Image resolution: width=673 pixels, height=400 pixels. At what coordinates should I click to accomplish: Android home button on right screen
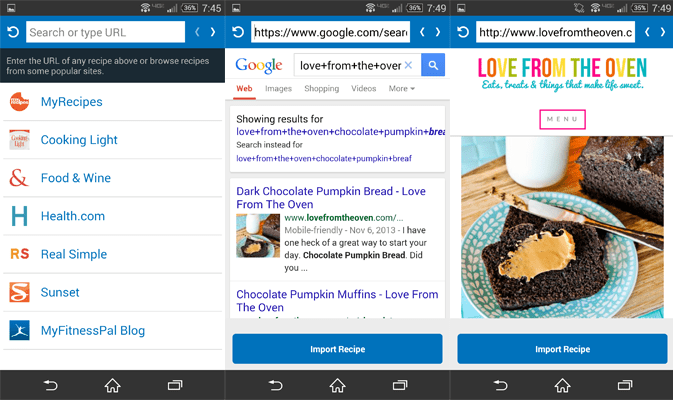tap(562, 385)
